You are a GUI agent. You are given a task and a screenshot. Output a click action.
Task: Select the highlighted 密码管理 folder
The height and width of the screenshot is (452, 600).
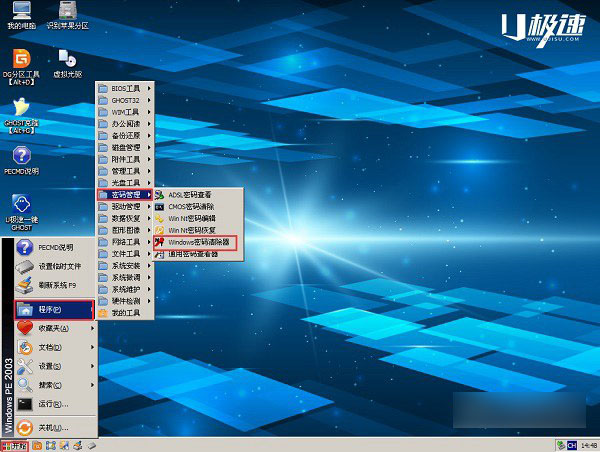pyautogui.click(x=125, y=195)
